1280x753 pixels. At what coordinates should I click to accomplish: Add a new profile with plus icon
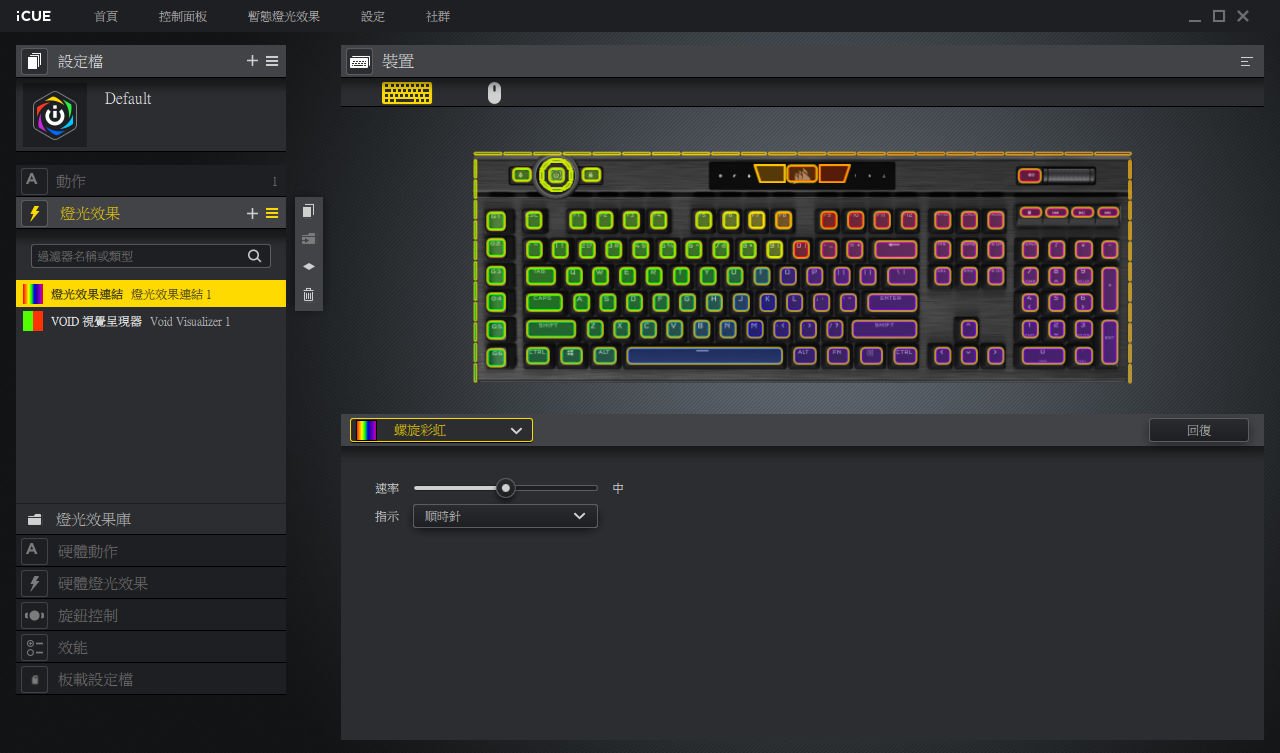pos(252,61)
